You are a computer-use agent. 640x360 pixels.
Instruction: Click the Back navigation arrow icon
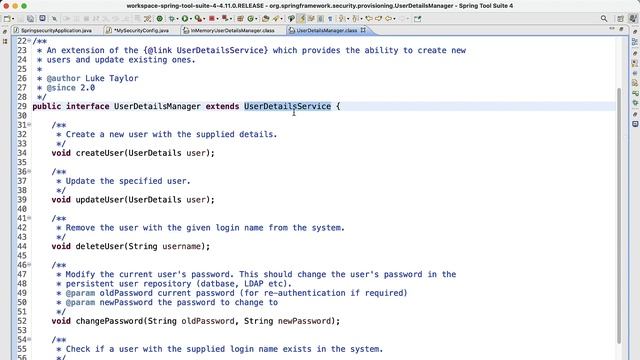pyautogui.click(x=388, y=19)
